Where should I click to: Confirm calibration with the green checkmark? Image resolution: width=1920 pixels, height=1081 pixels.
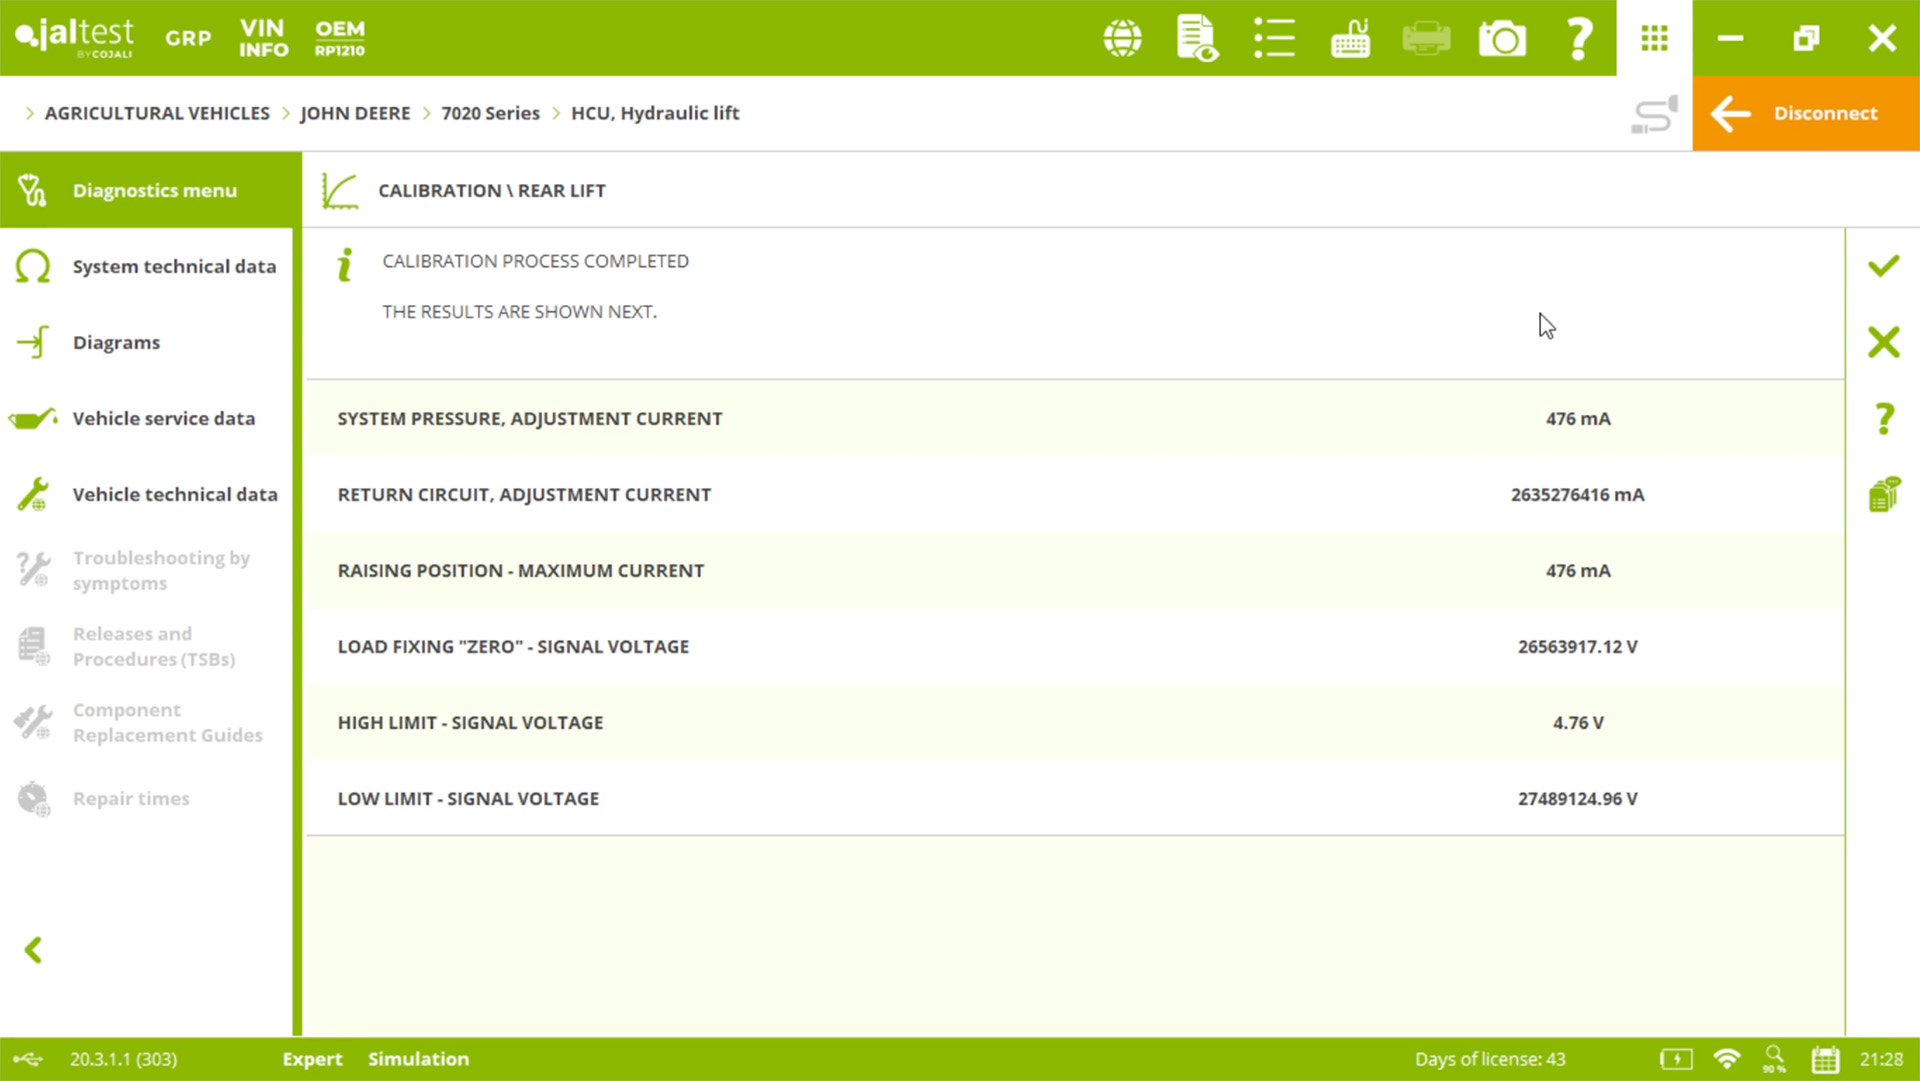click(x=1883, y=266)
